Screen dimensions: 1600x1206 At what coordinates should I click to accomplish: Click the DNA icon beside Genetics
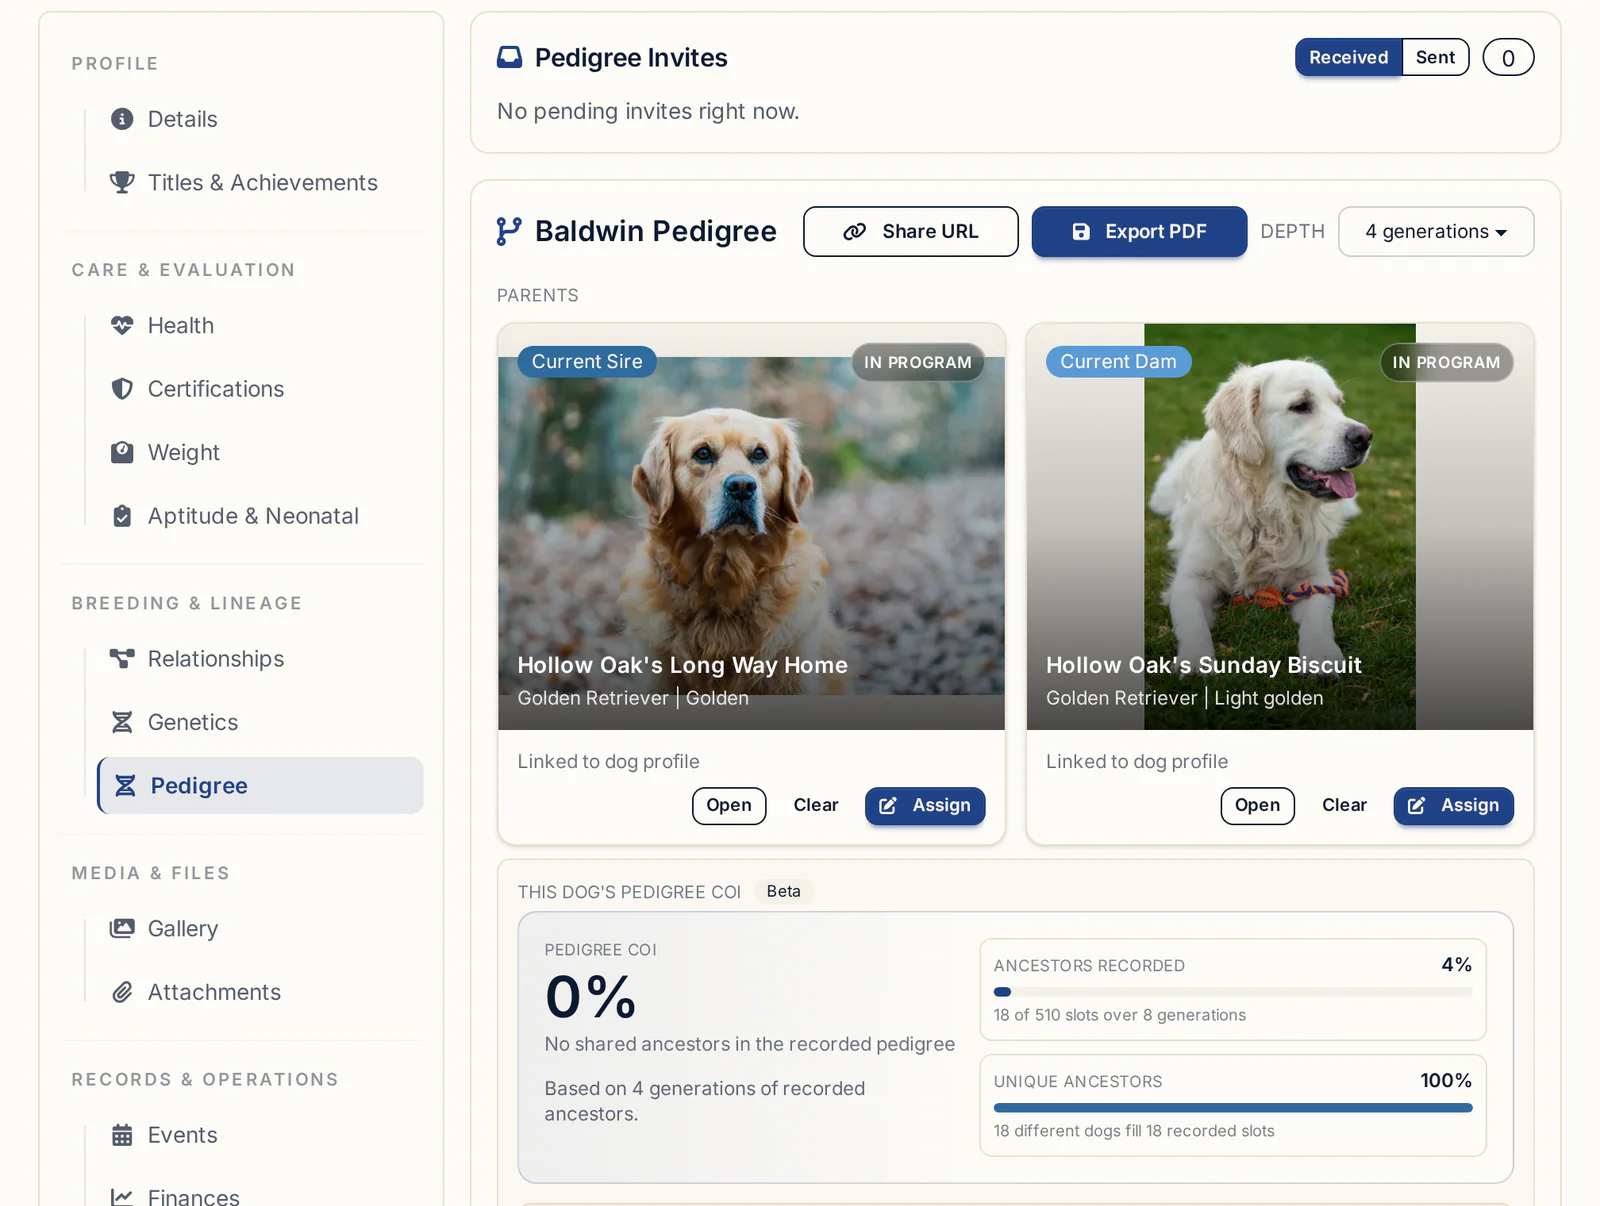click(122, 722)
